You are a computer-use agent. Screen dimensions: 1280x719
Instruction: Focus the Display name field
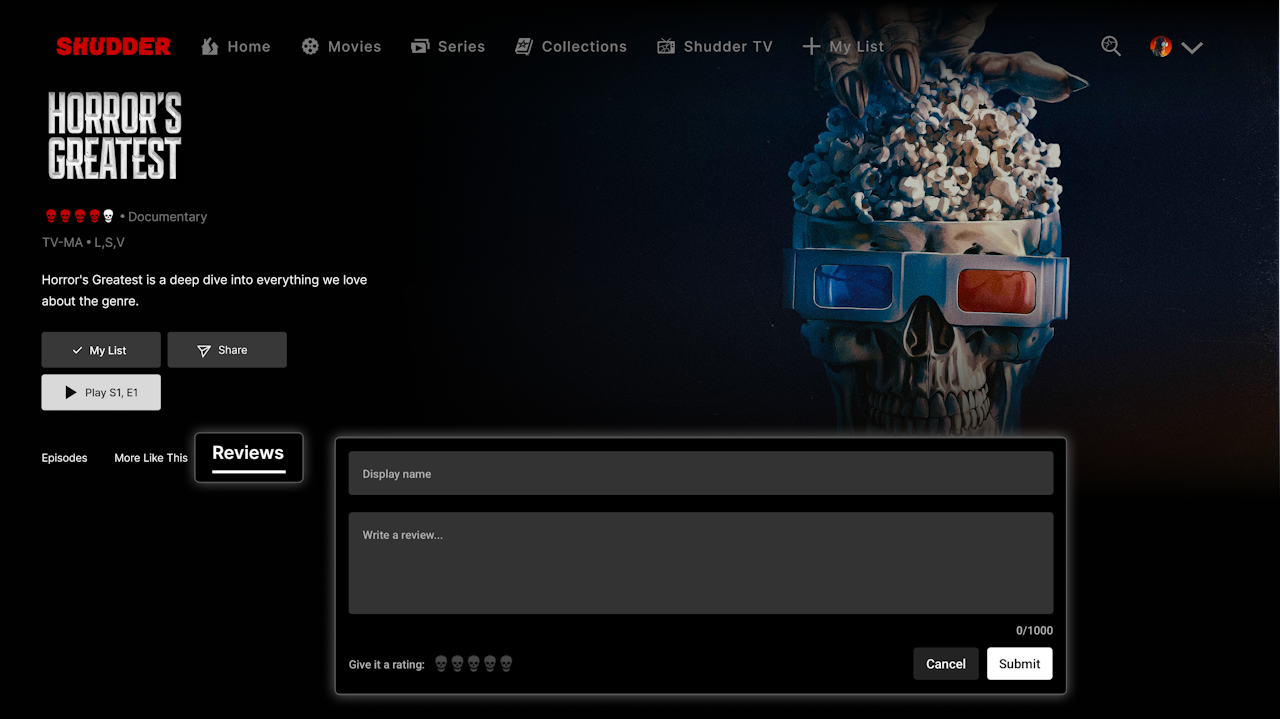(x=701, y=473)
